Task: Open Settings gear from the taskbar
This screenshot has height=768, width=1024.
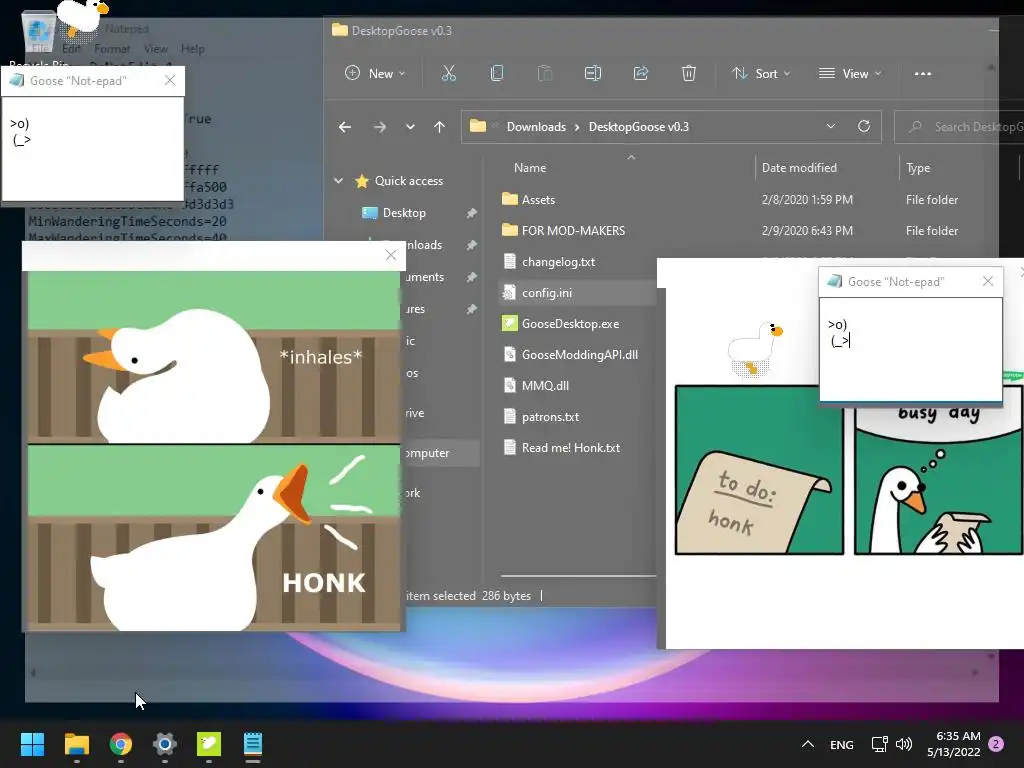Action: 165,744
